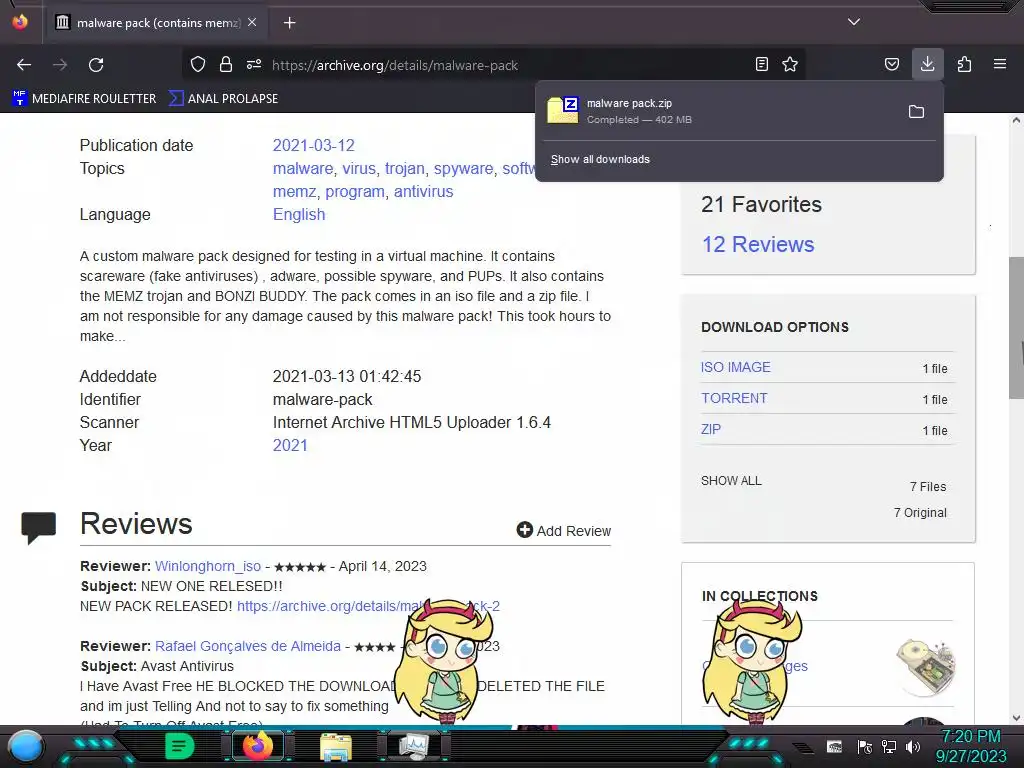
Task: Expand SHOW ALL download files
Action: 731,481
